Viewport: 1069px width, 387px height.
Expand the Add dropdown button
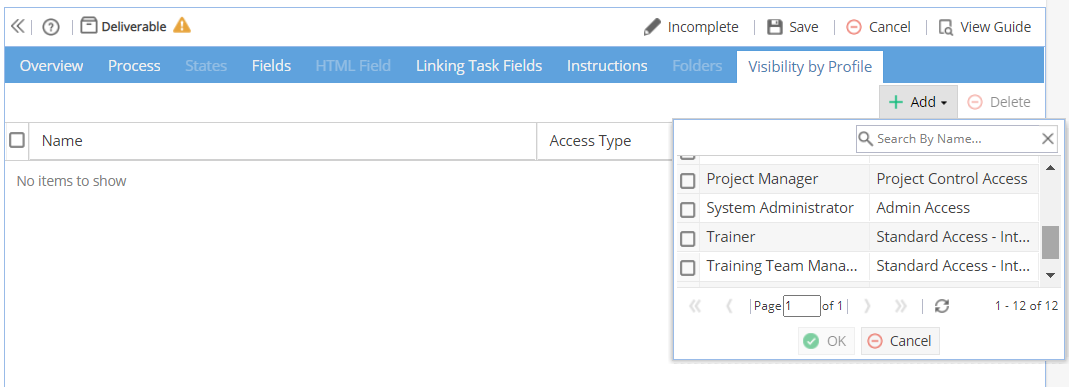click(x=918, y=102)
